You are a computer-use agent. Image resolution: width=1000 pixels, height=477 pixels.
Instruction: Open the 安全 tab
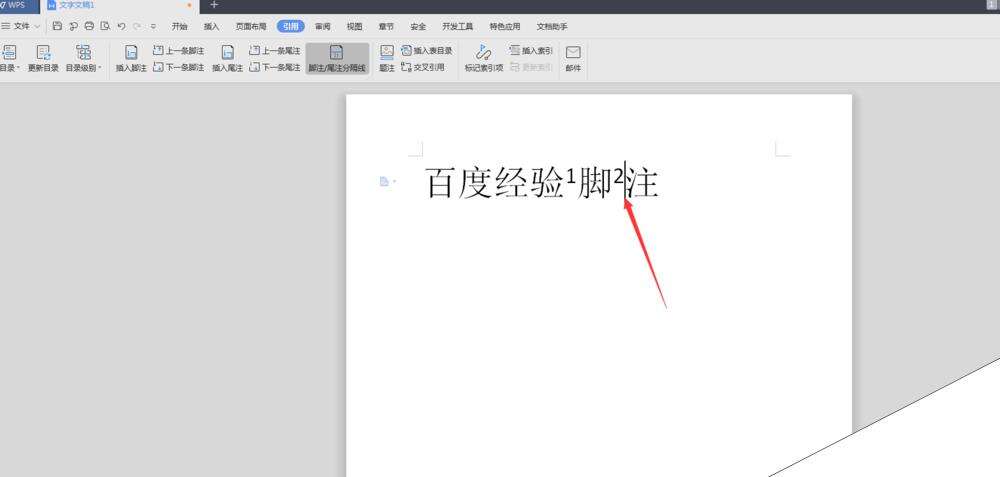(418, 27)
